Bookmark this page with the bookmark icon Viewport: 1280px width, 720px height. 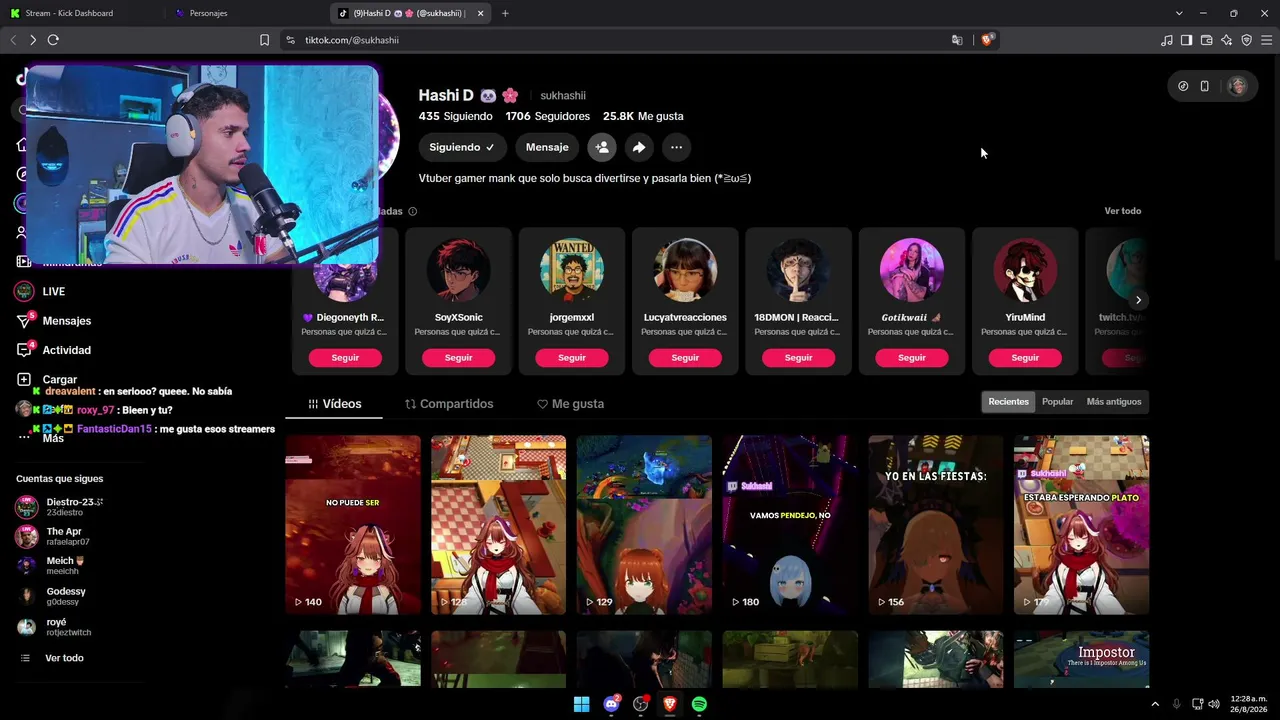[x=264, y=40]
